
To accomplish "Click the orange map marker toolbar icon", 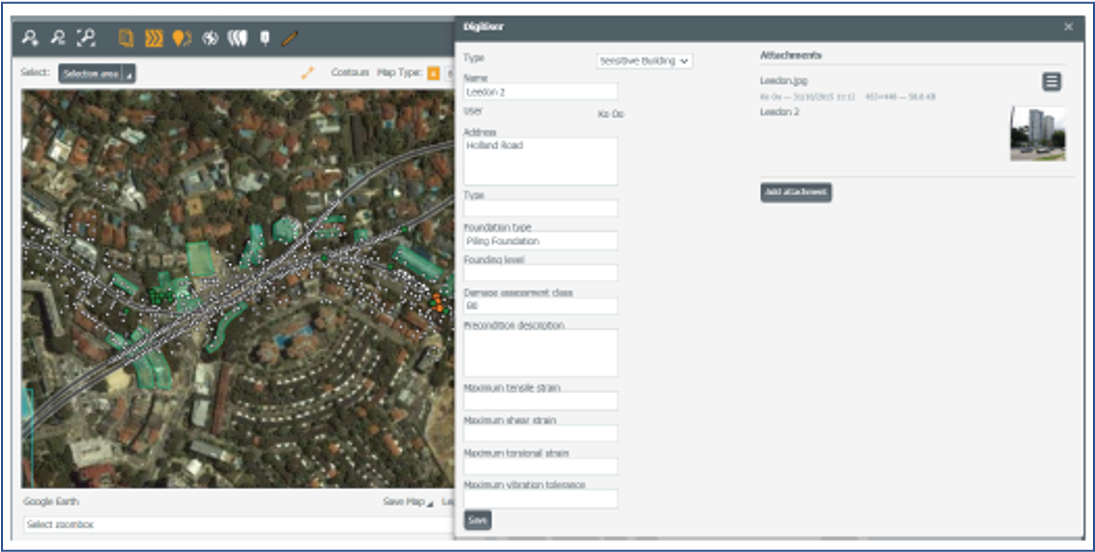I will tap(182, 38).
